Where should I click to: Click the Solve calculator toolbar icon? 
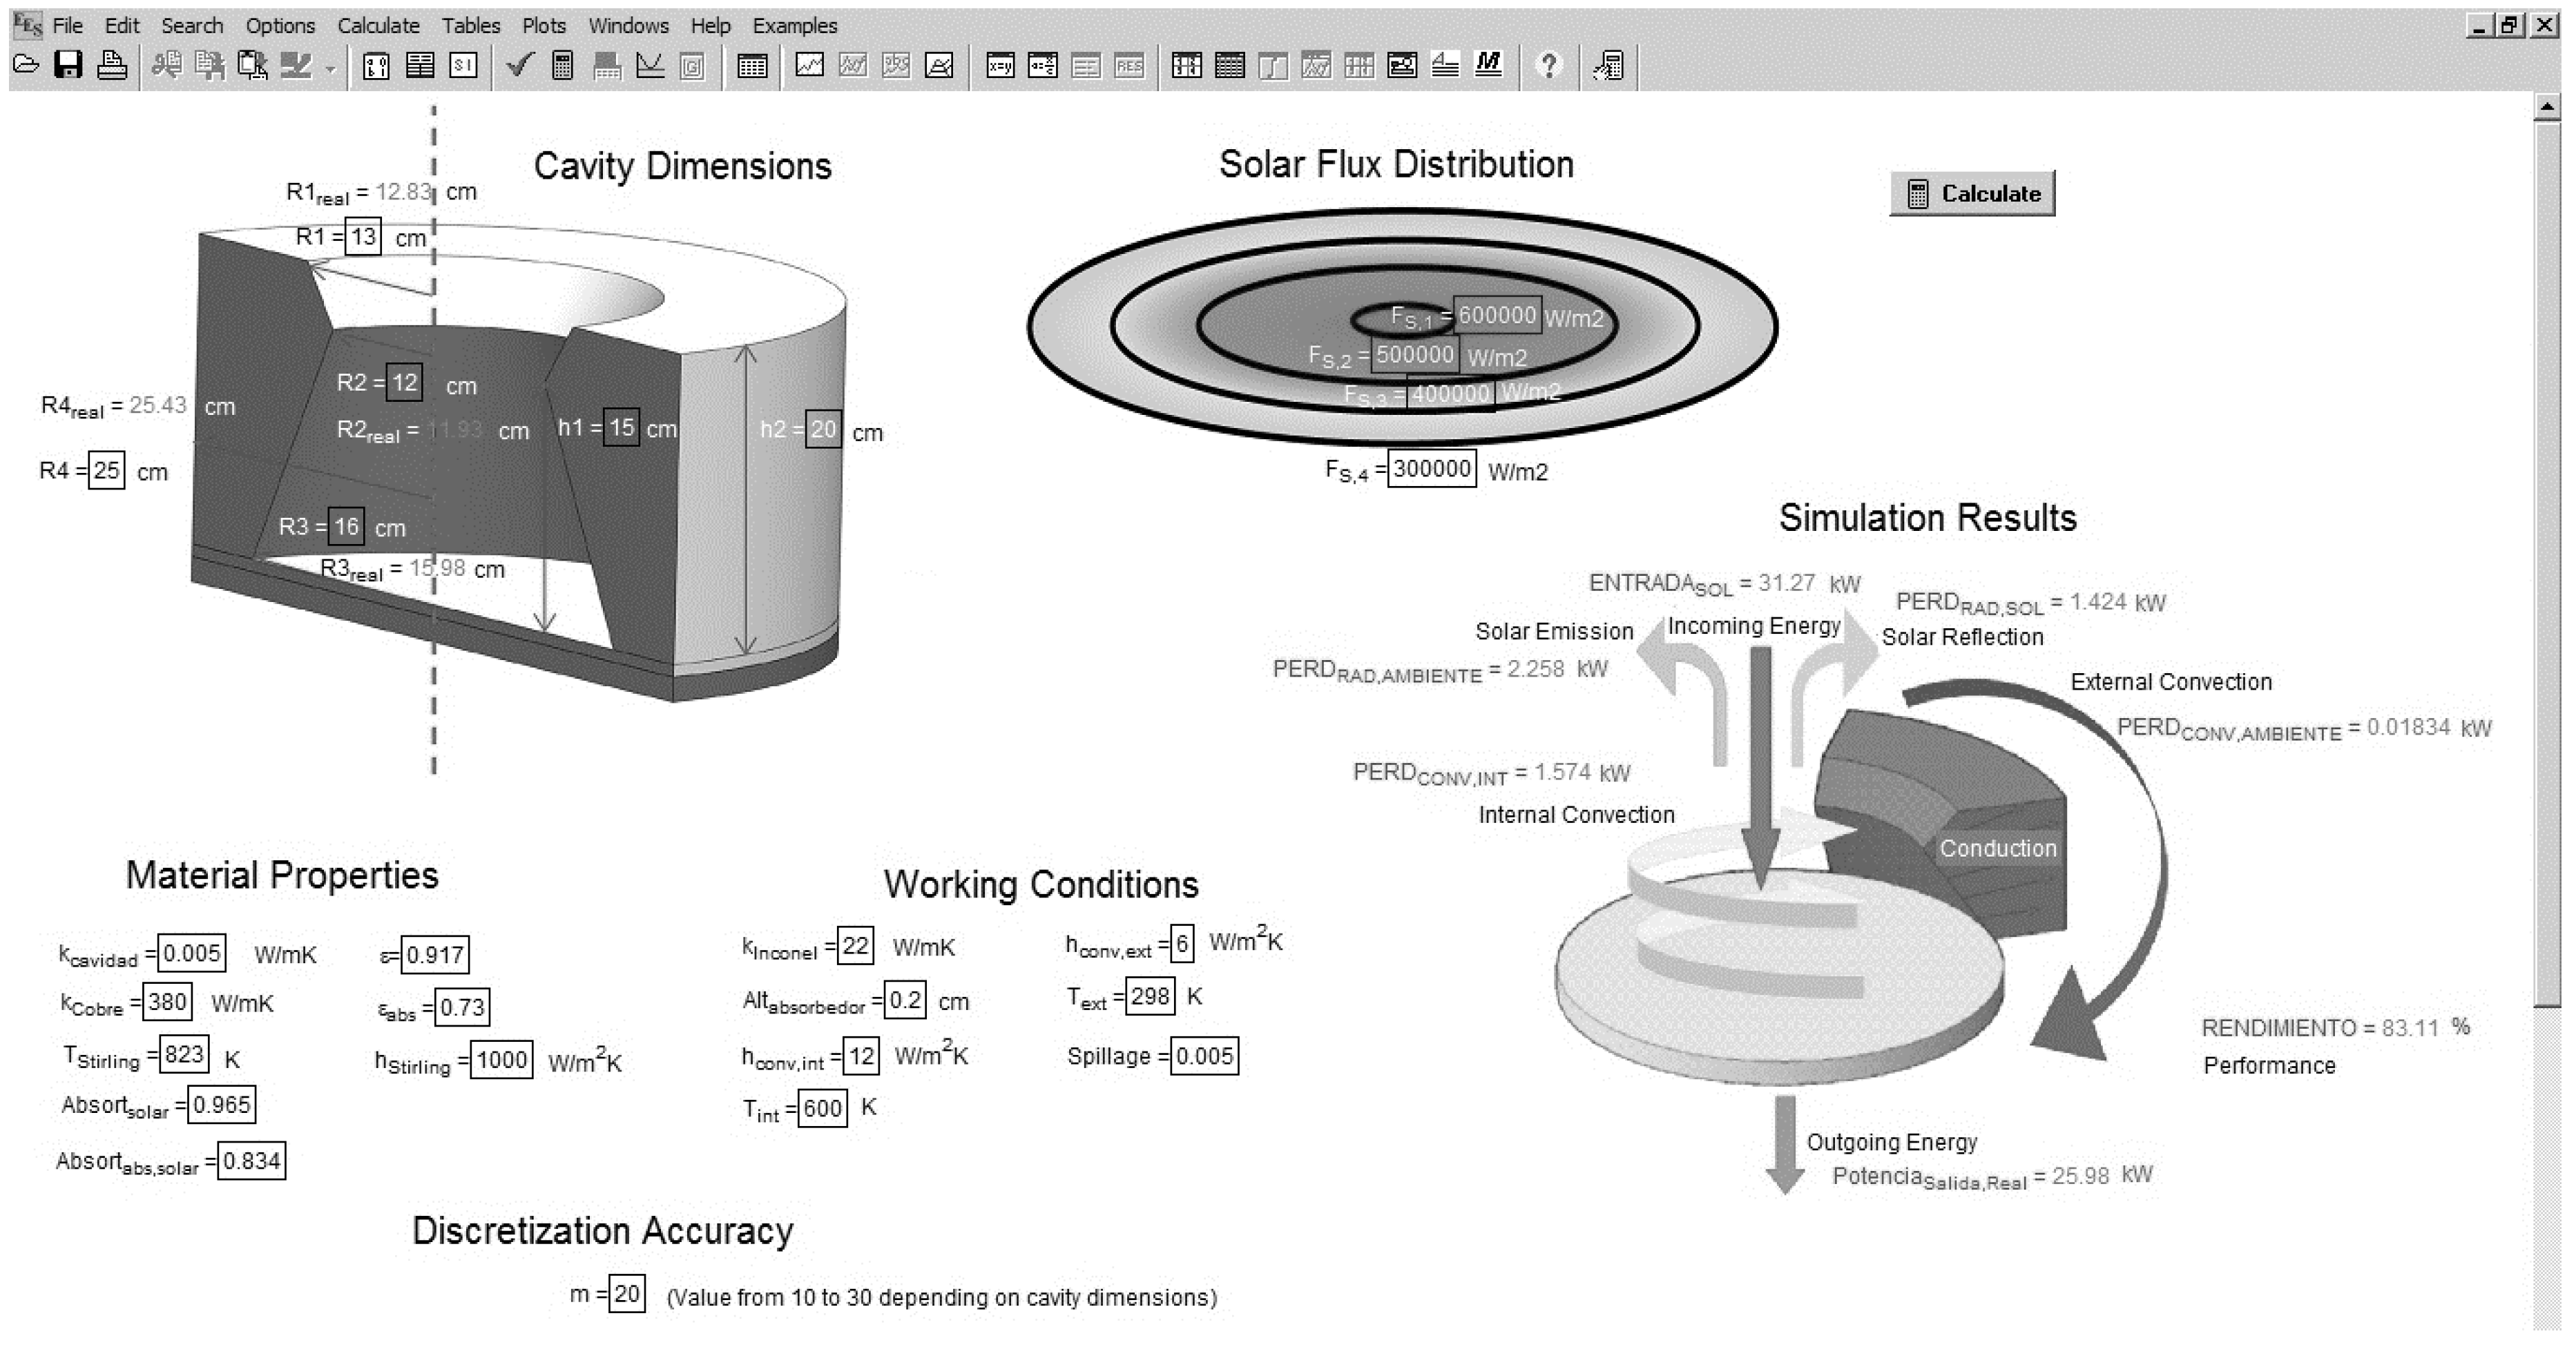[562, 66]
